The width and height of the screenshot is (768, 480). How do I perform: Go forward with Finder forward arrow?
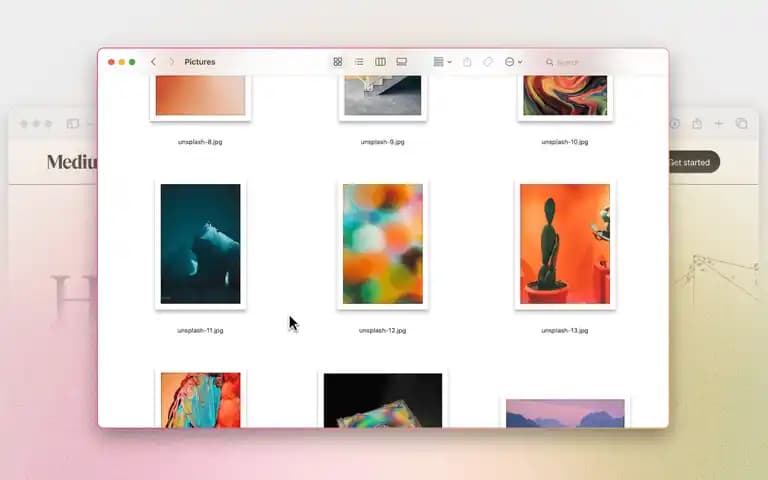171,62
